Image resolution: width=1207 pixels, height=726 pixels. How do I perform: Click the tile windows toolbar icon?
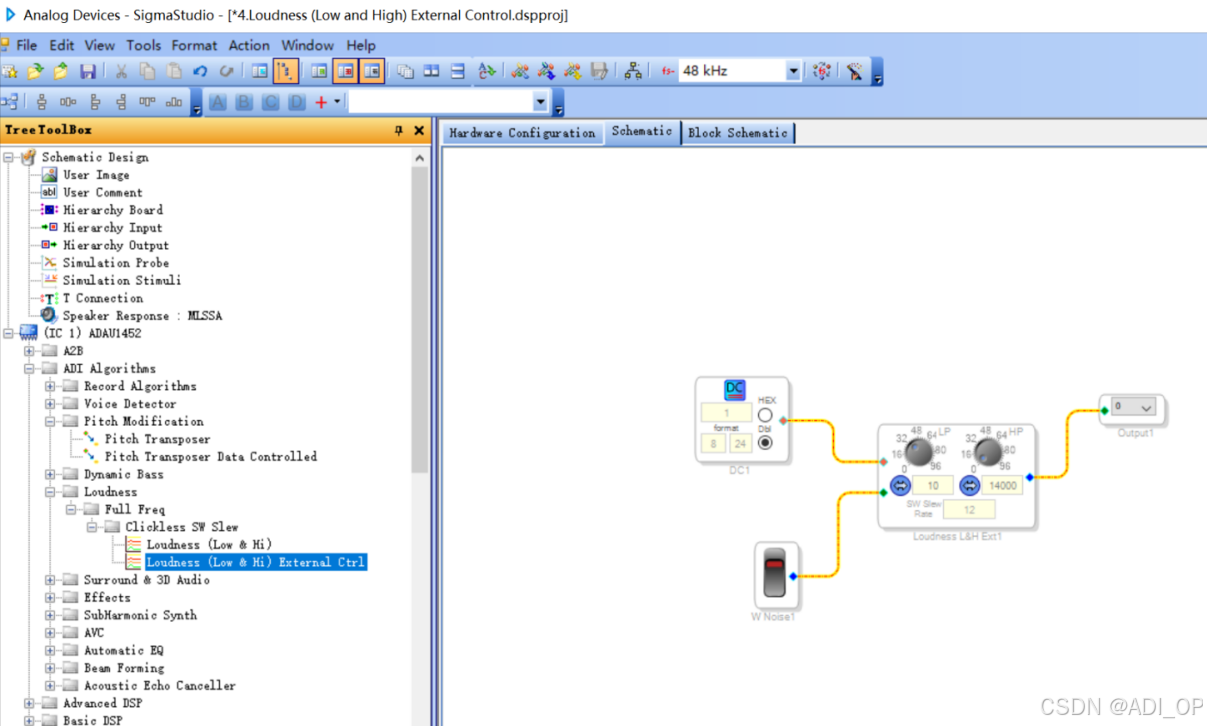(x=431, y=71)
